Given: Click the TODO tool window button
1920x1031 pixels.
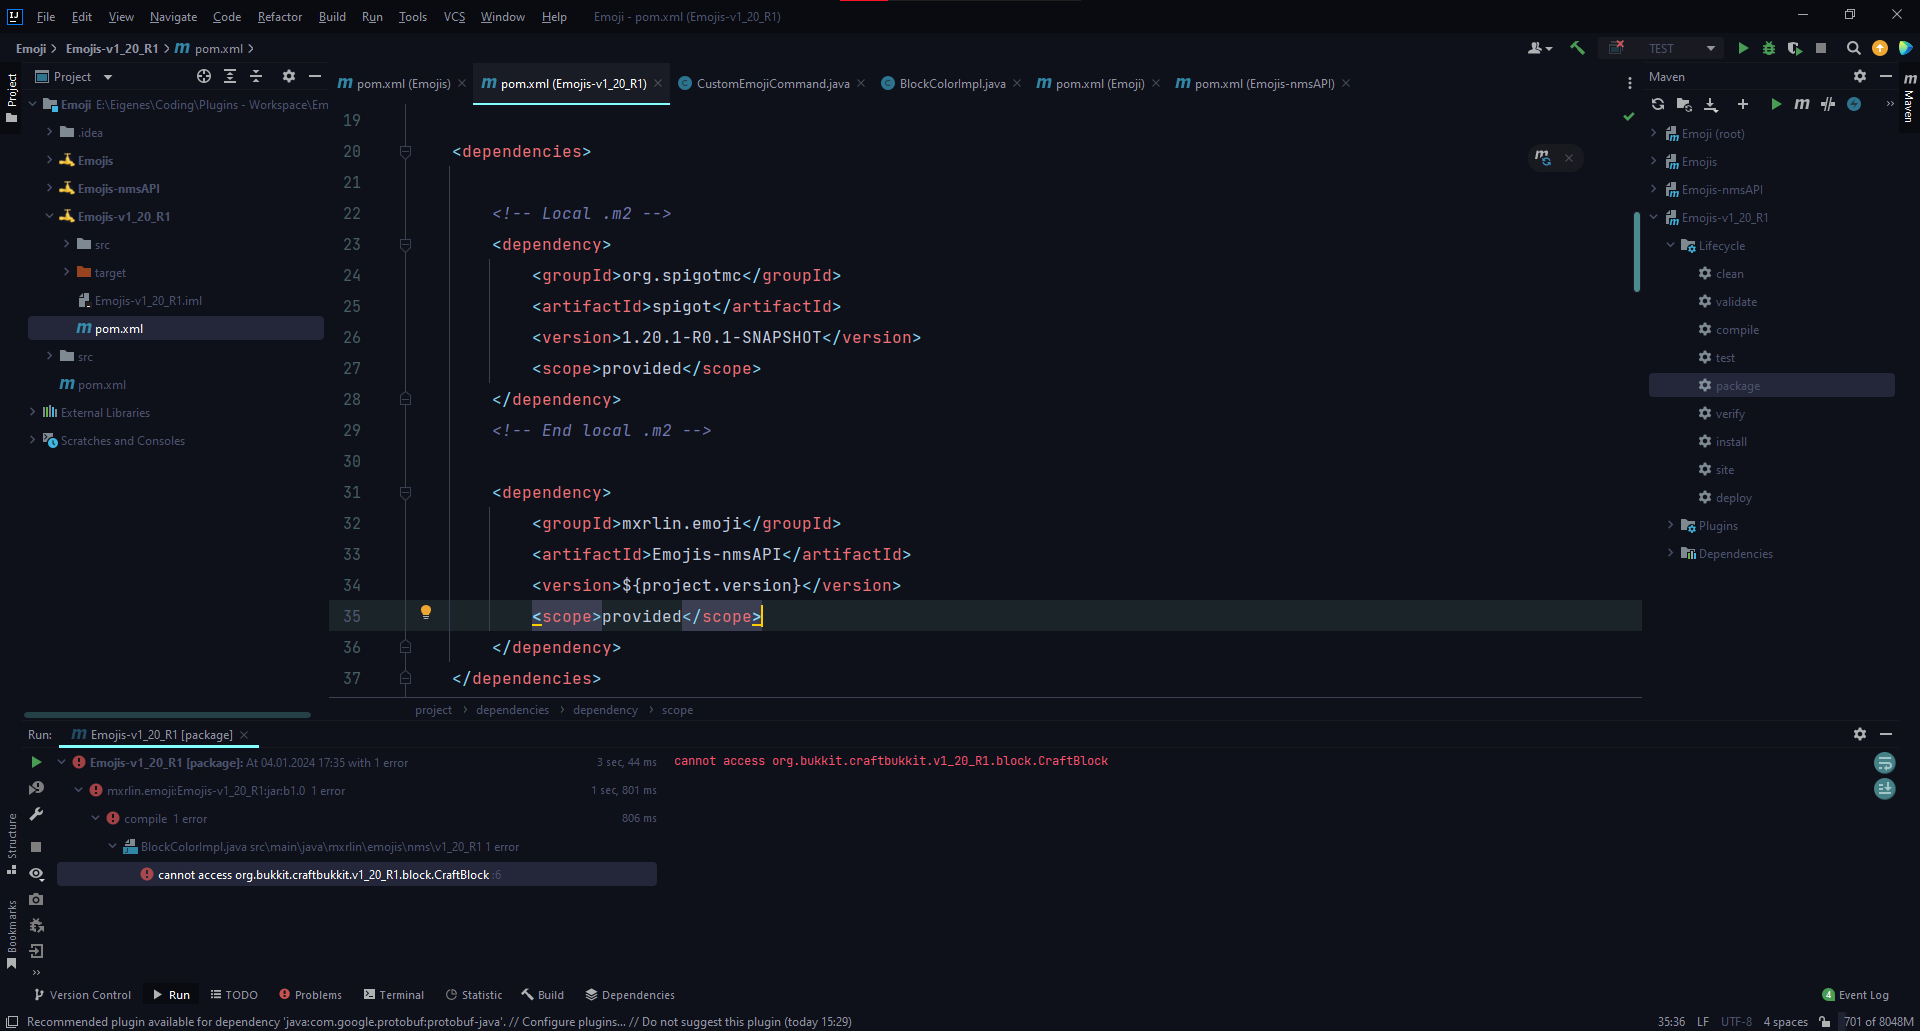Looking at the screenshot, I should tap(234, 995).
